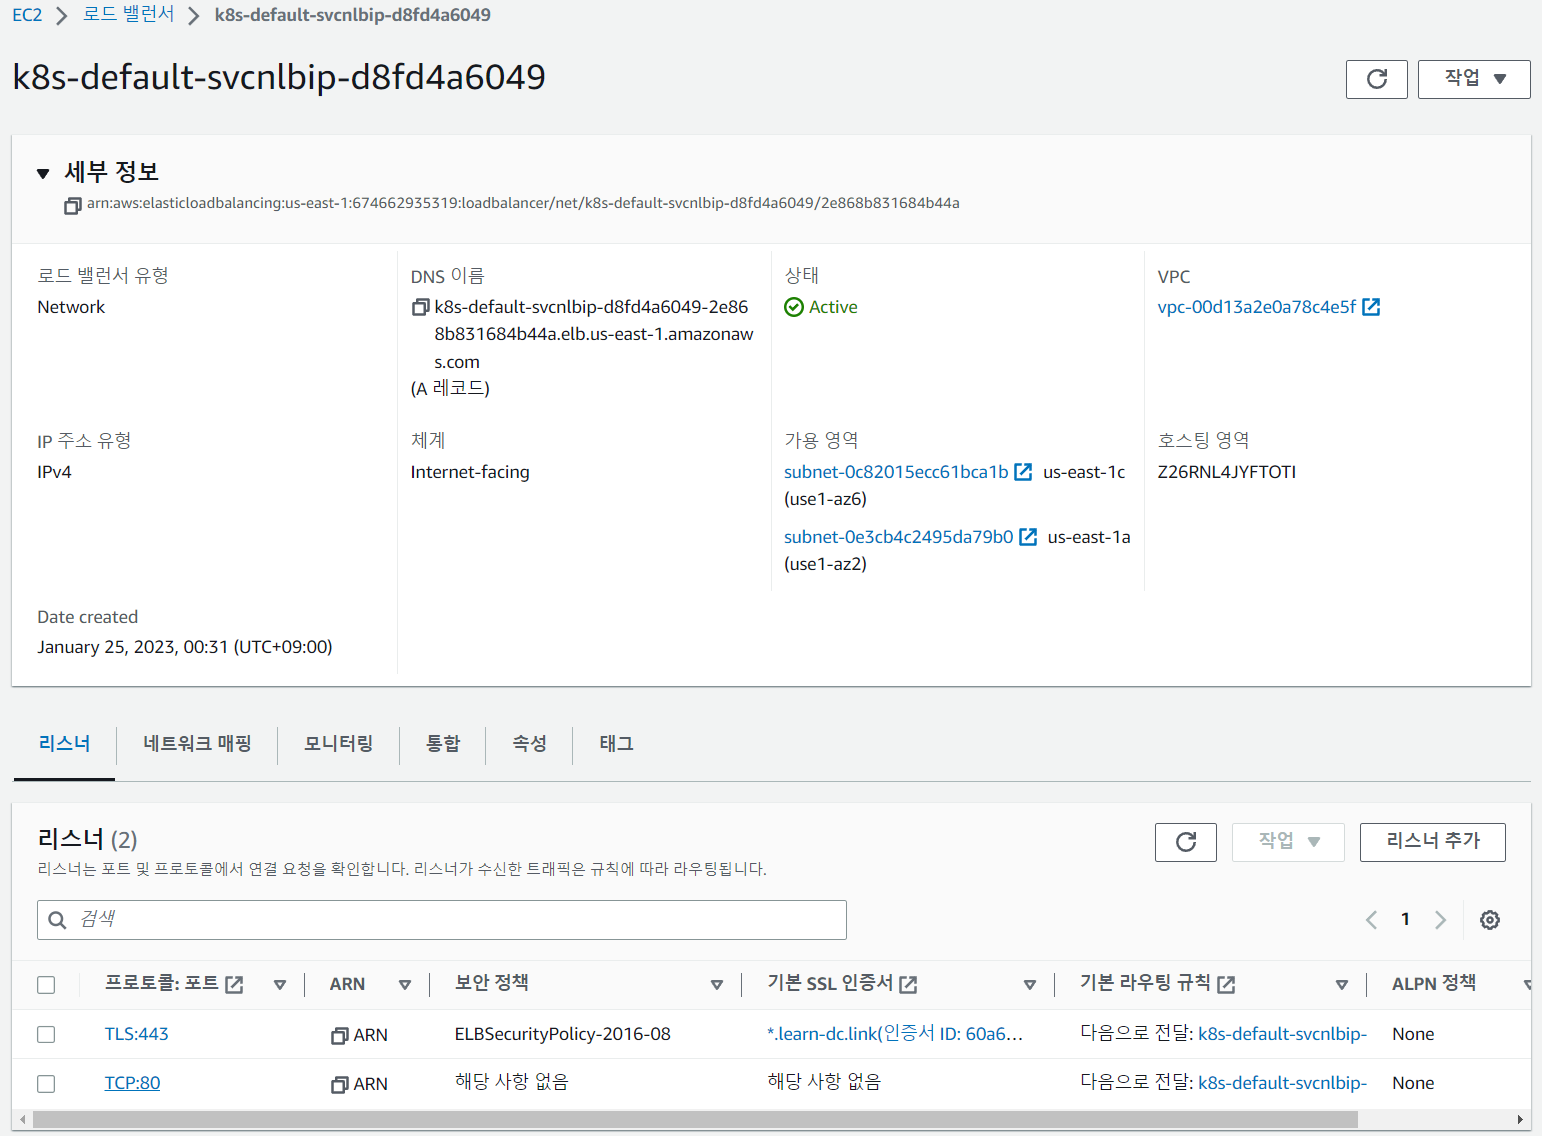Copy the TLS:443 listener ARN
The height and width of the screenshot is (1136, 1542).
(x=339, y=1035)
